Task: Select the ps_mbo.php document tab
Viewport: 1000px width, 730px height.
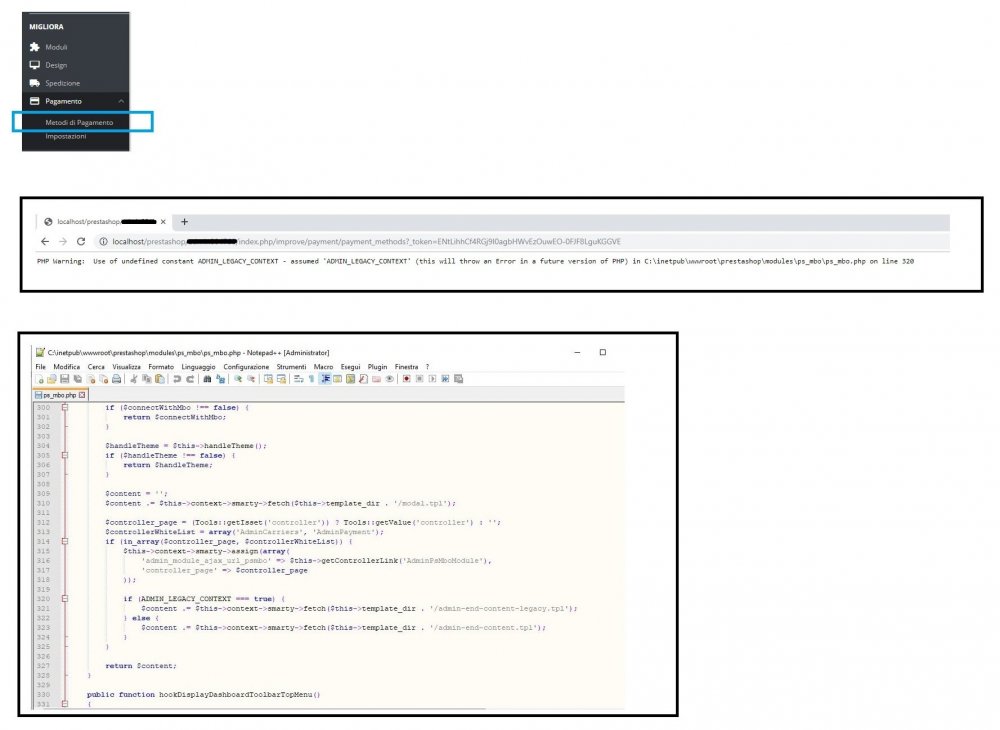Action: 59,395
